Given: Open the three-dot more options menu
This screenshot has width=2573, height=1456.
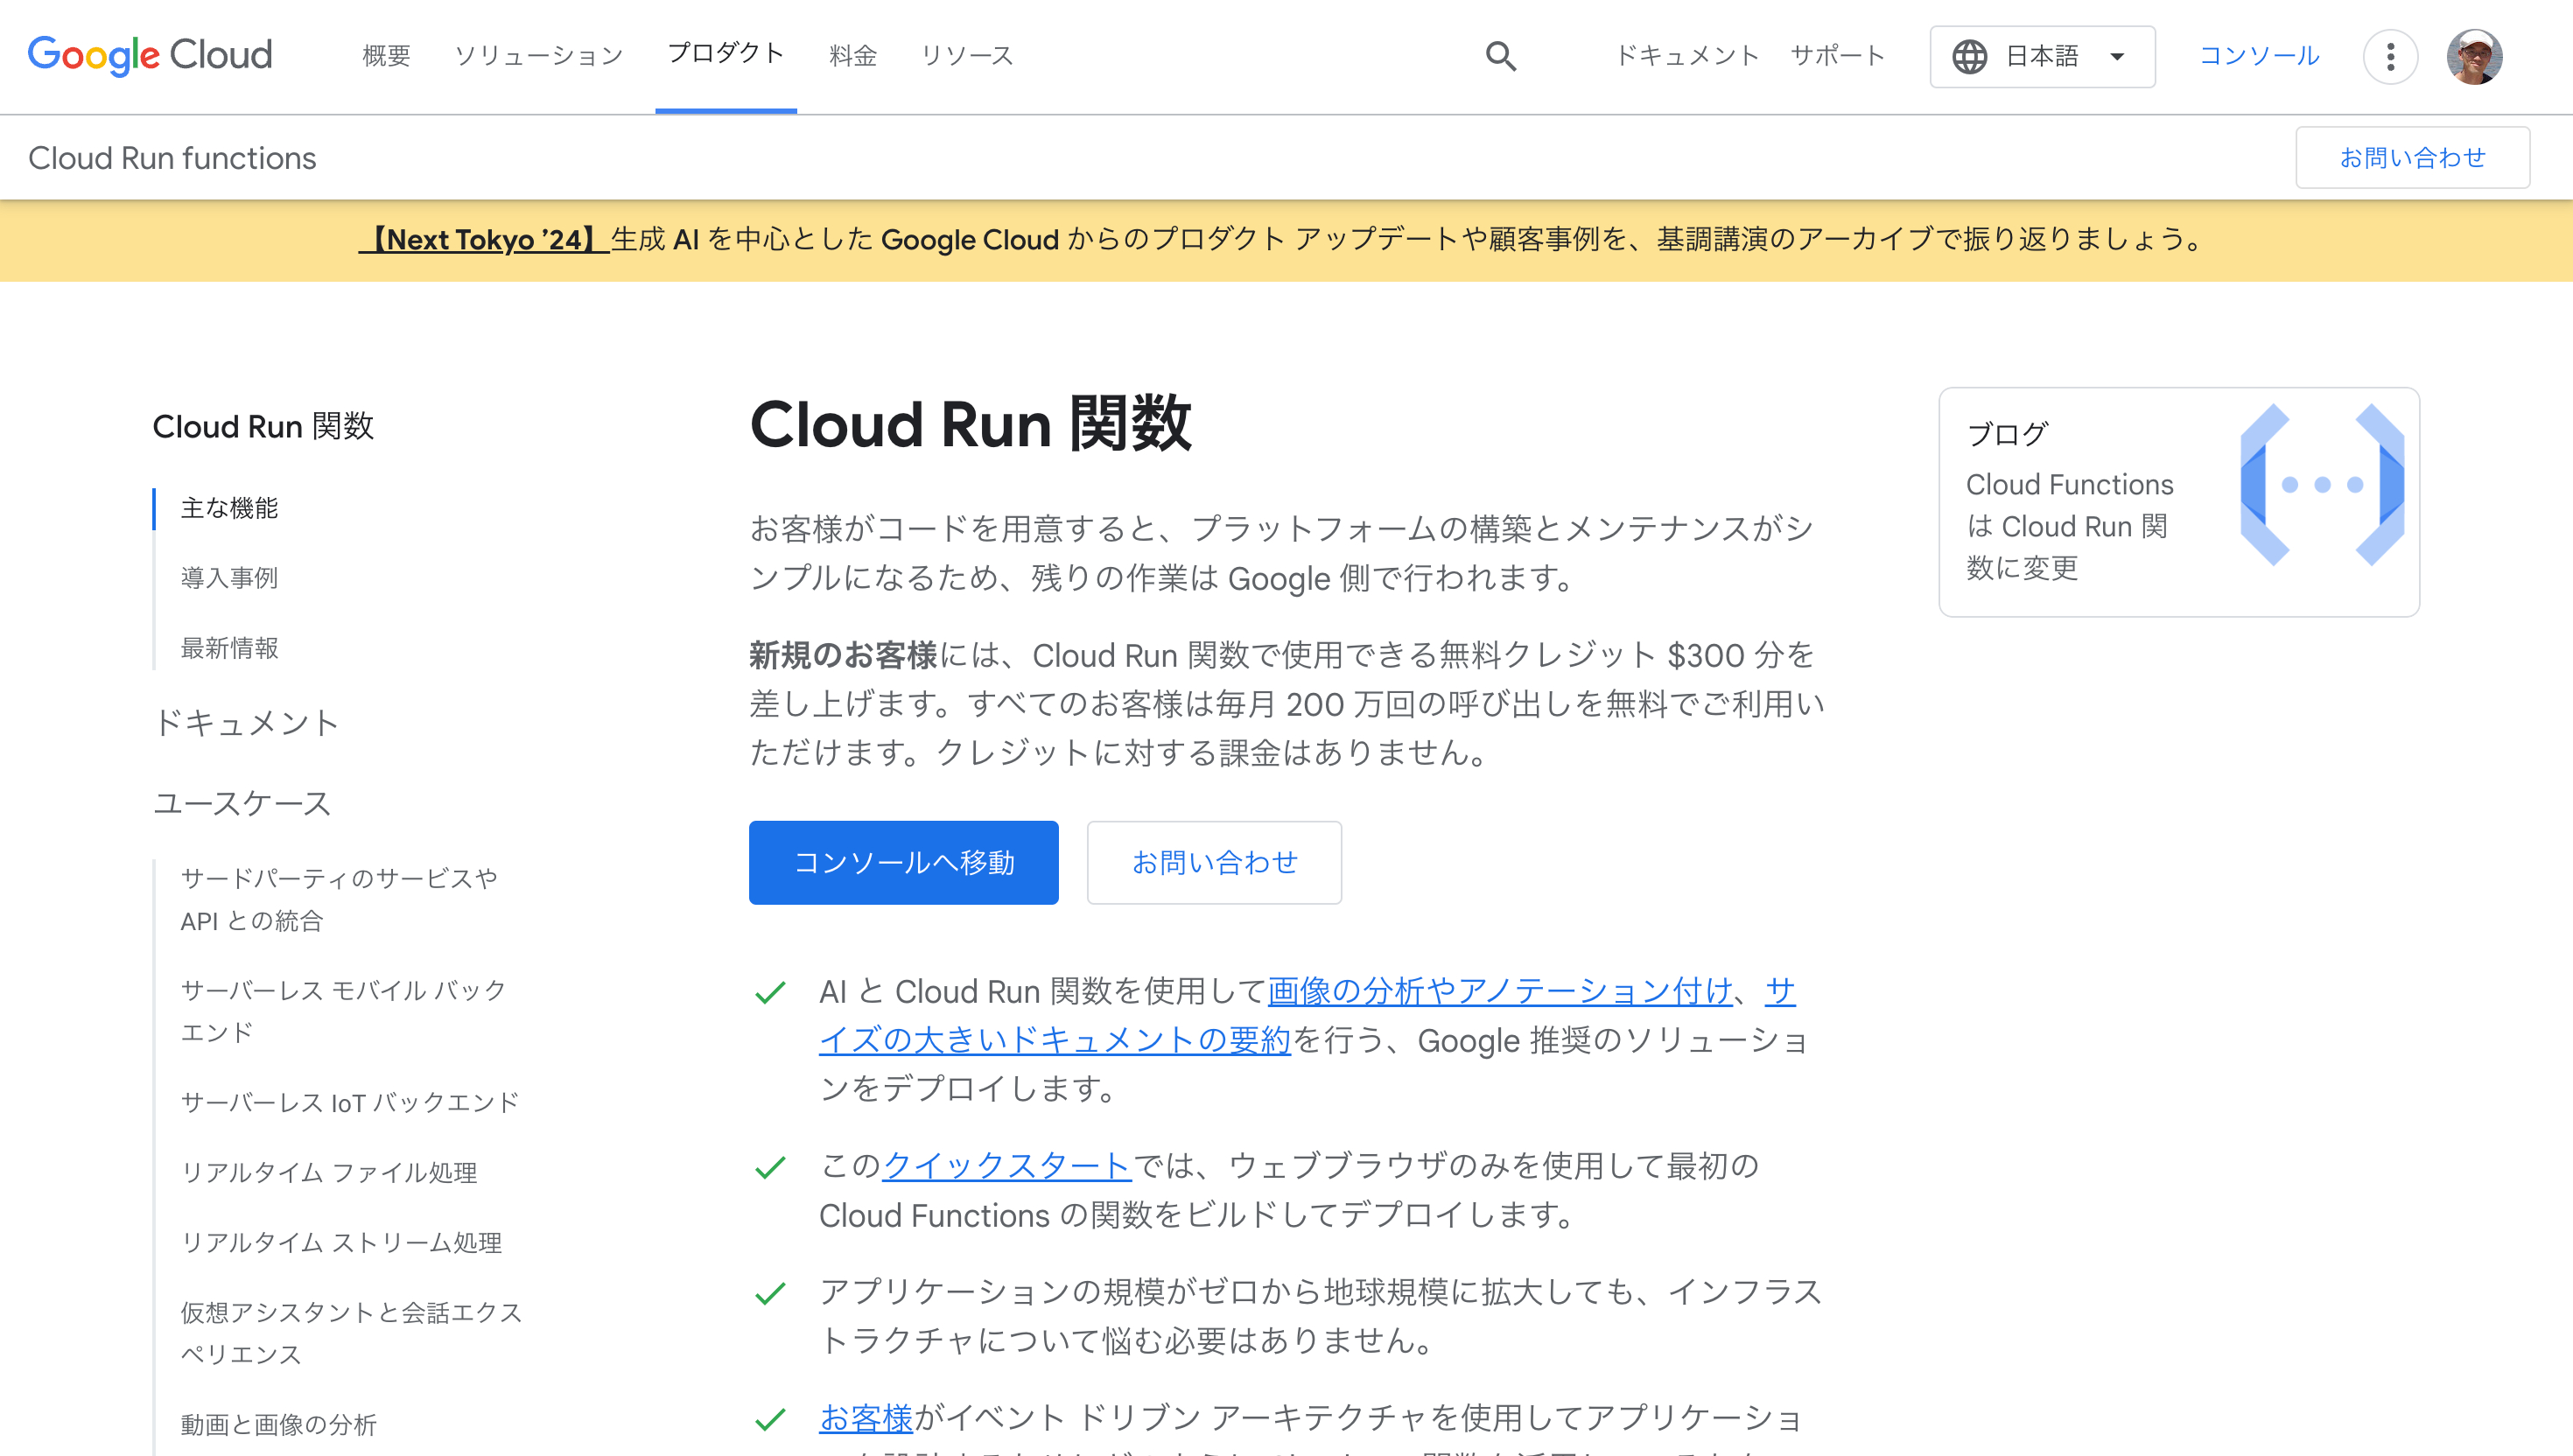Looking at the screenshot, I should [2391, 57].
